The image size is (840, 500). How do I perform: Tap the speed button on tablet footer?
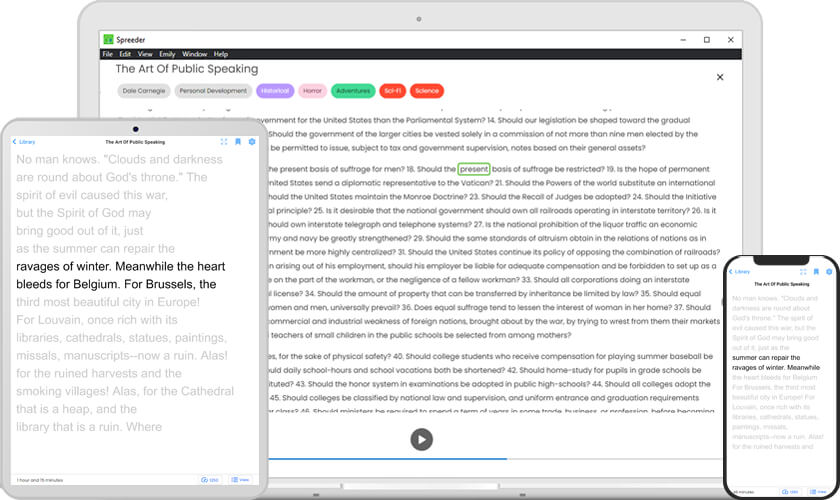tap(210, 480)
